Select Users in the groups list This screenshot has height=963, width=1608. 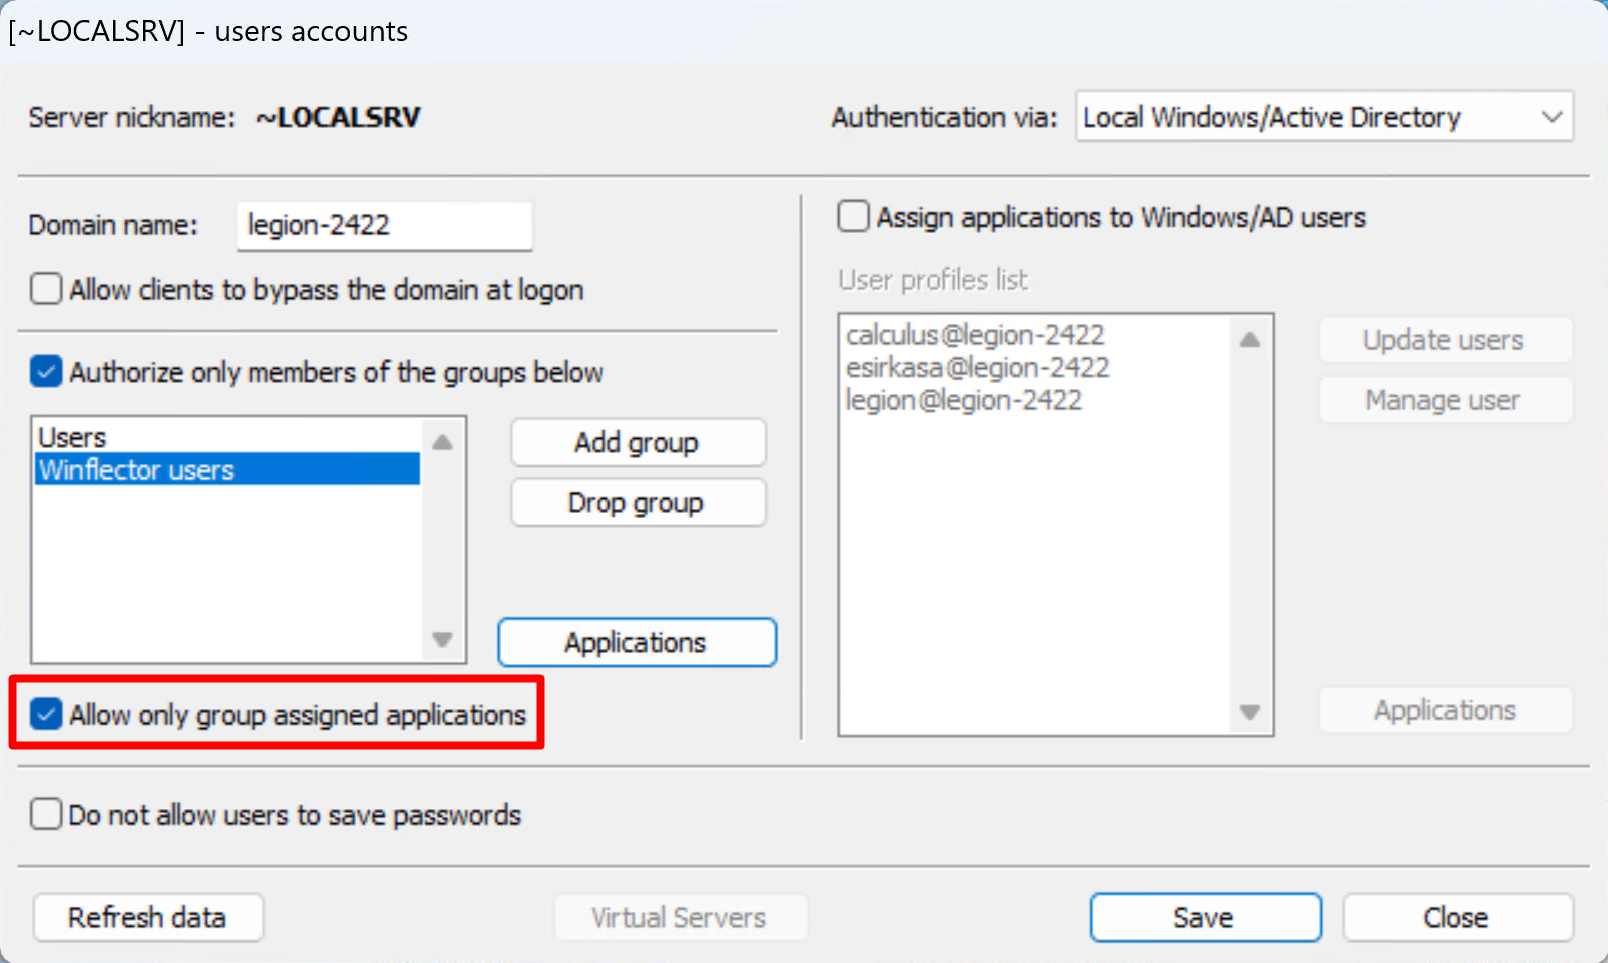tap(73, 438)
